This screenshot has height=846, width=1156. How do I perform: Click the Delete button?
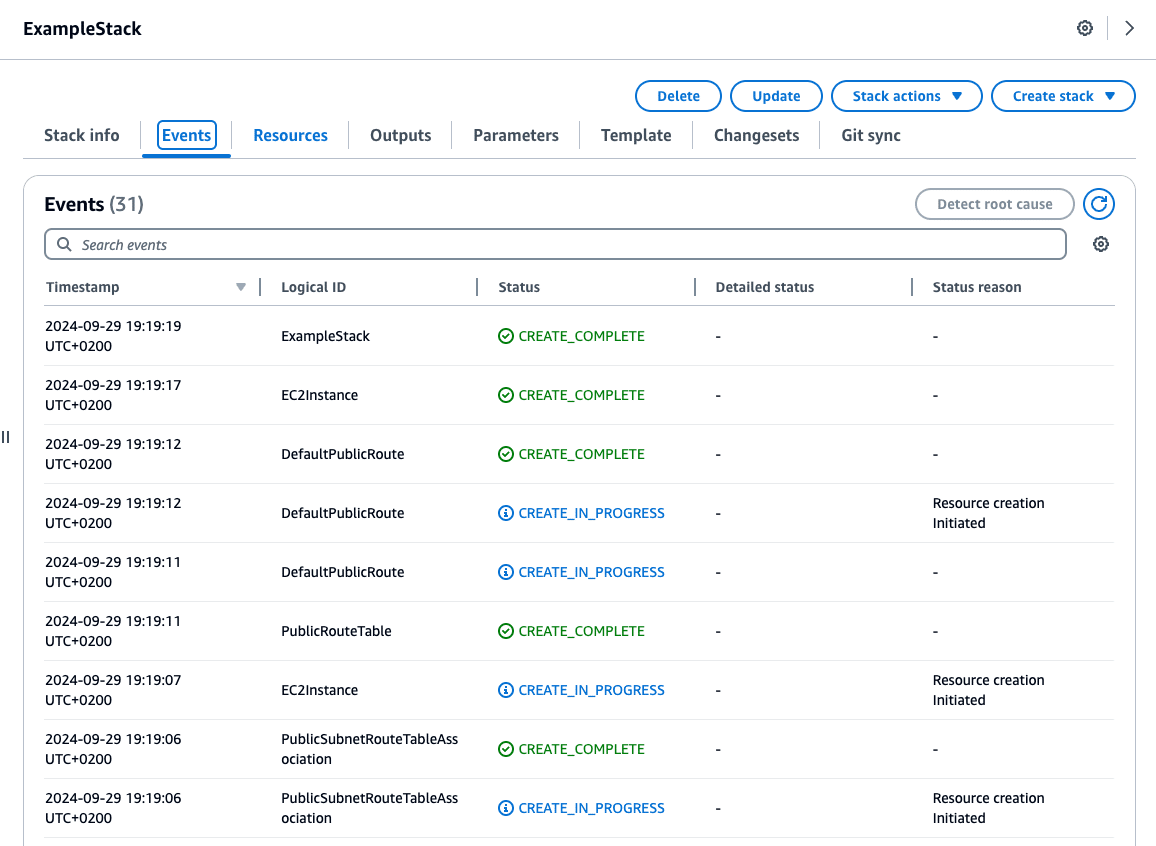pyautogui.click(x=678, y=96)
